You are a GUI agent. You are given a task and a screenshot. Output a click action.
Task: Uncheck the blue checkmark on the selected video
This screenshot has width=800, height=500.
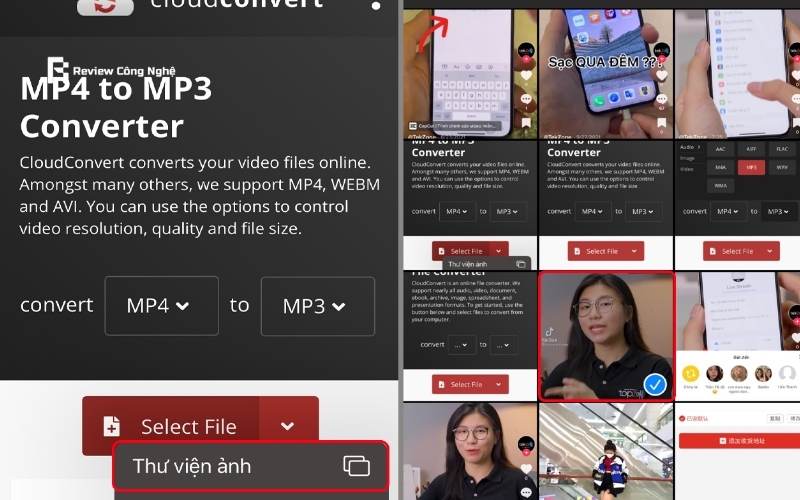point(655,384)
